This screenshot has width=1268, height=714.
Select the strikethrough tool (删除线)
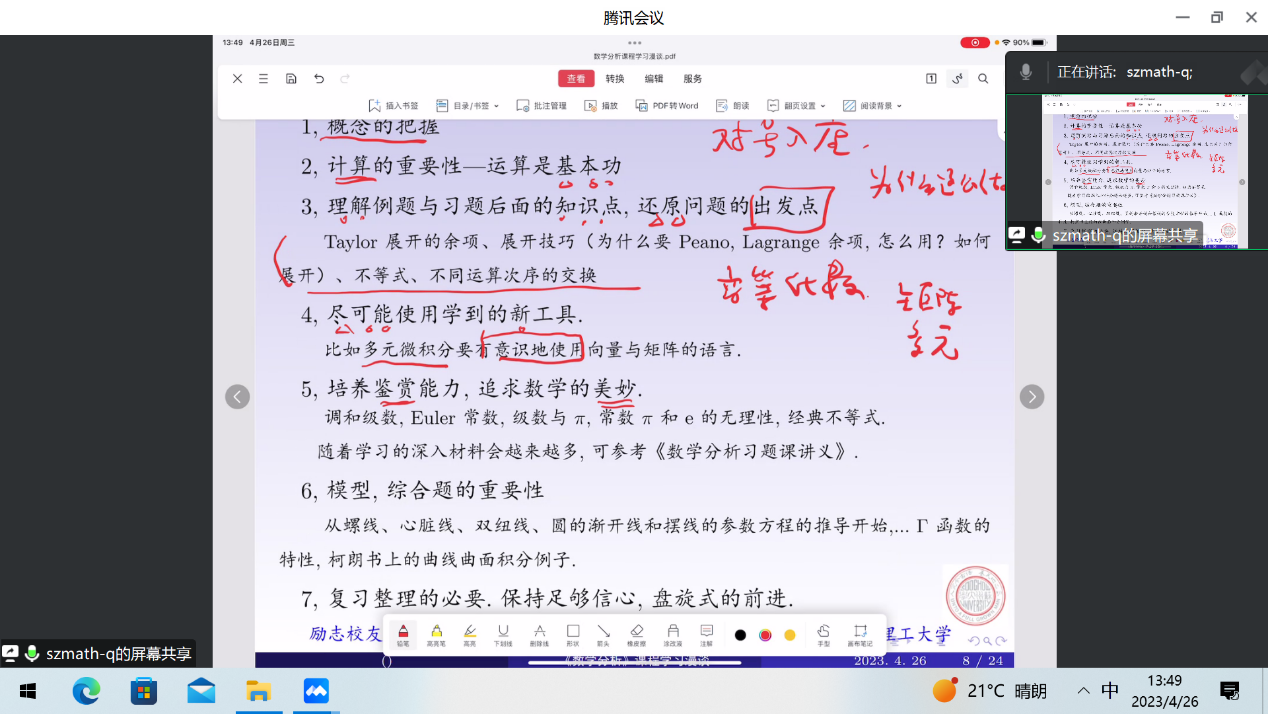539,634
